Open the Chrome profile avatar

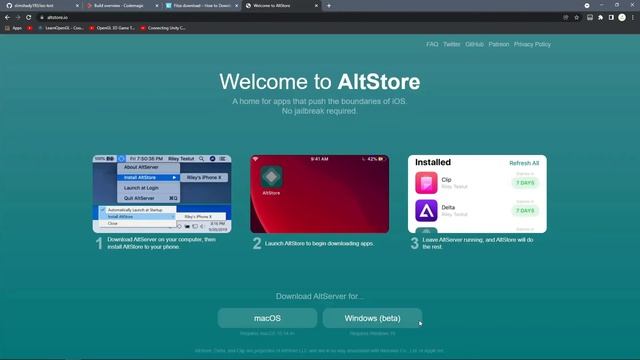(x=622, y=17)
